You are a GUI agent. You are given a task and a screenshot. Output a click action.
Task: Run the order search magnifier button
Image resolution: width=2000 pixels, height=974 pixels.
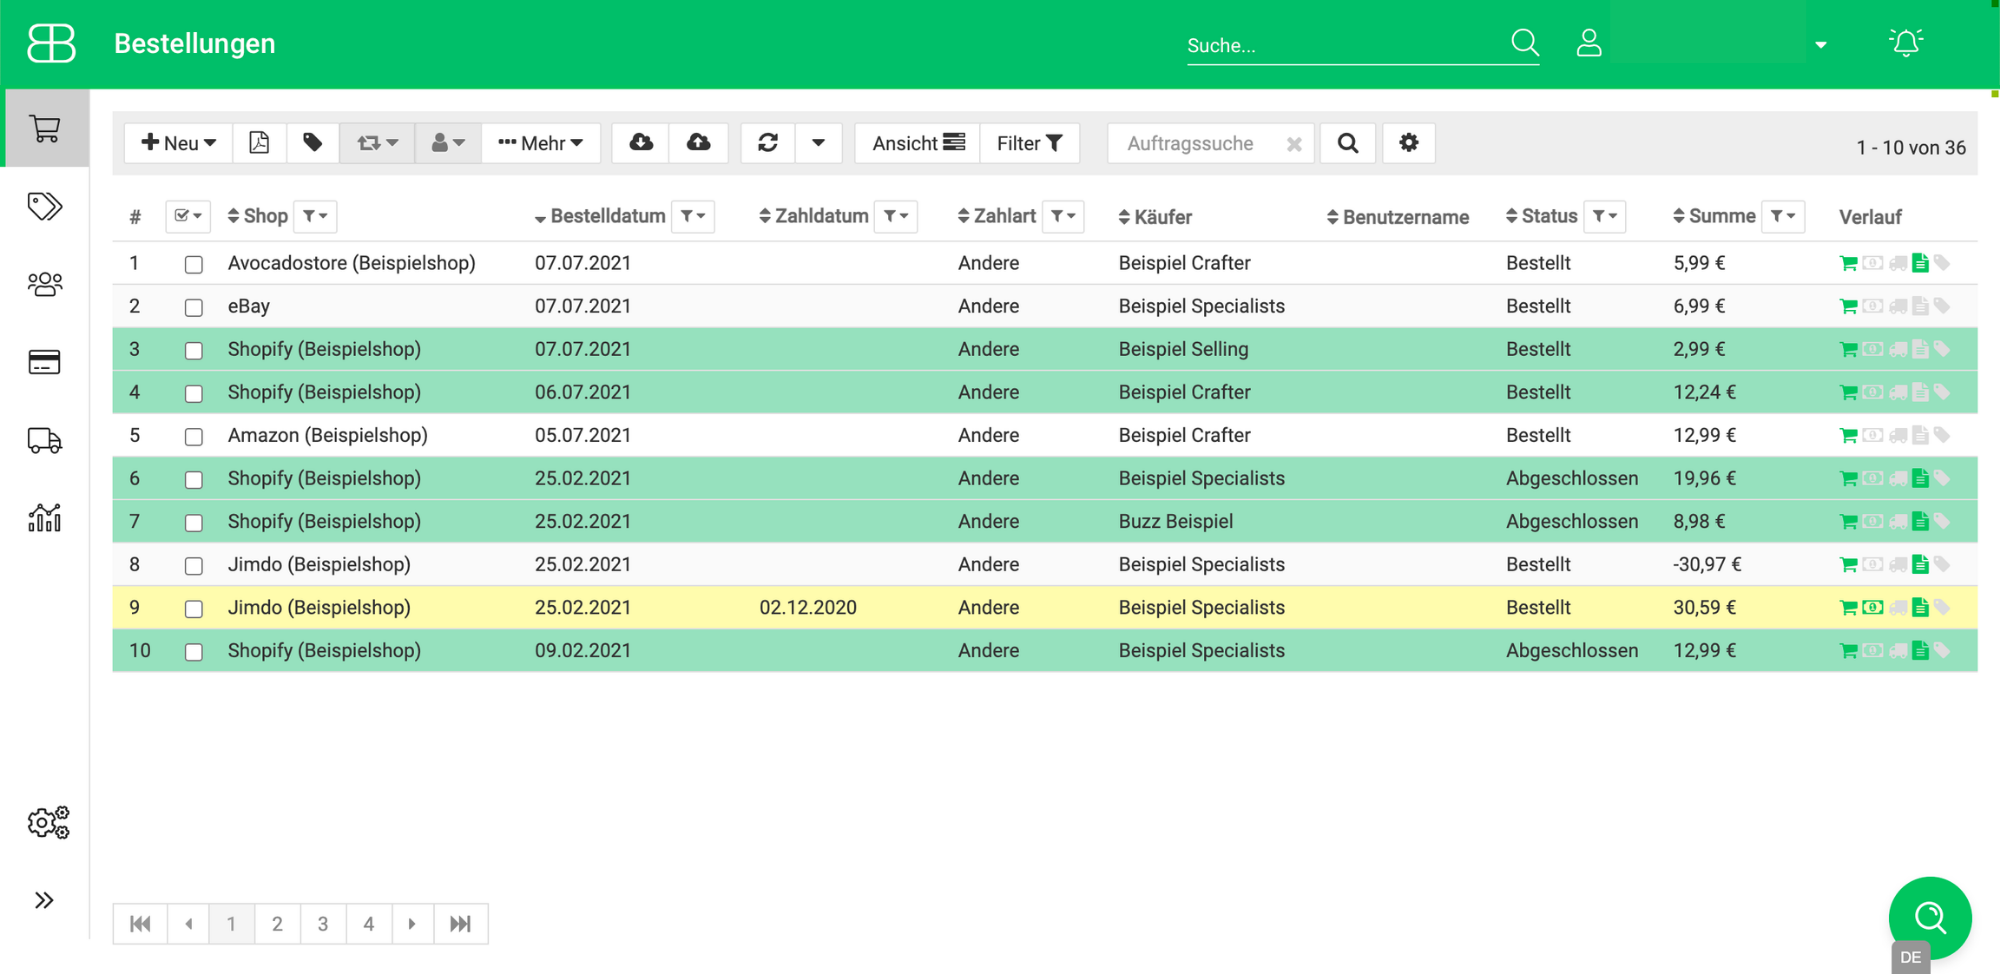1348,143
